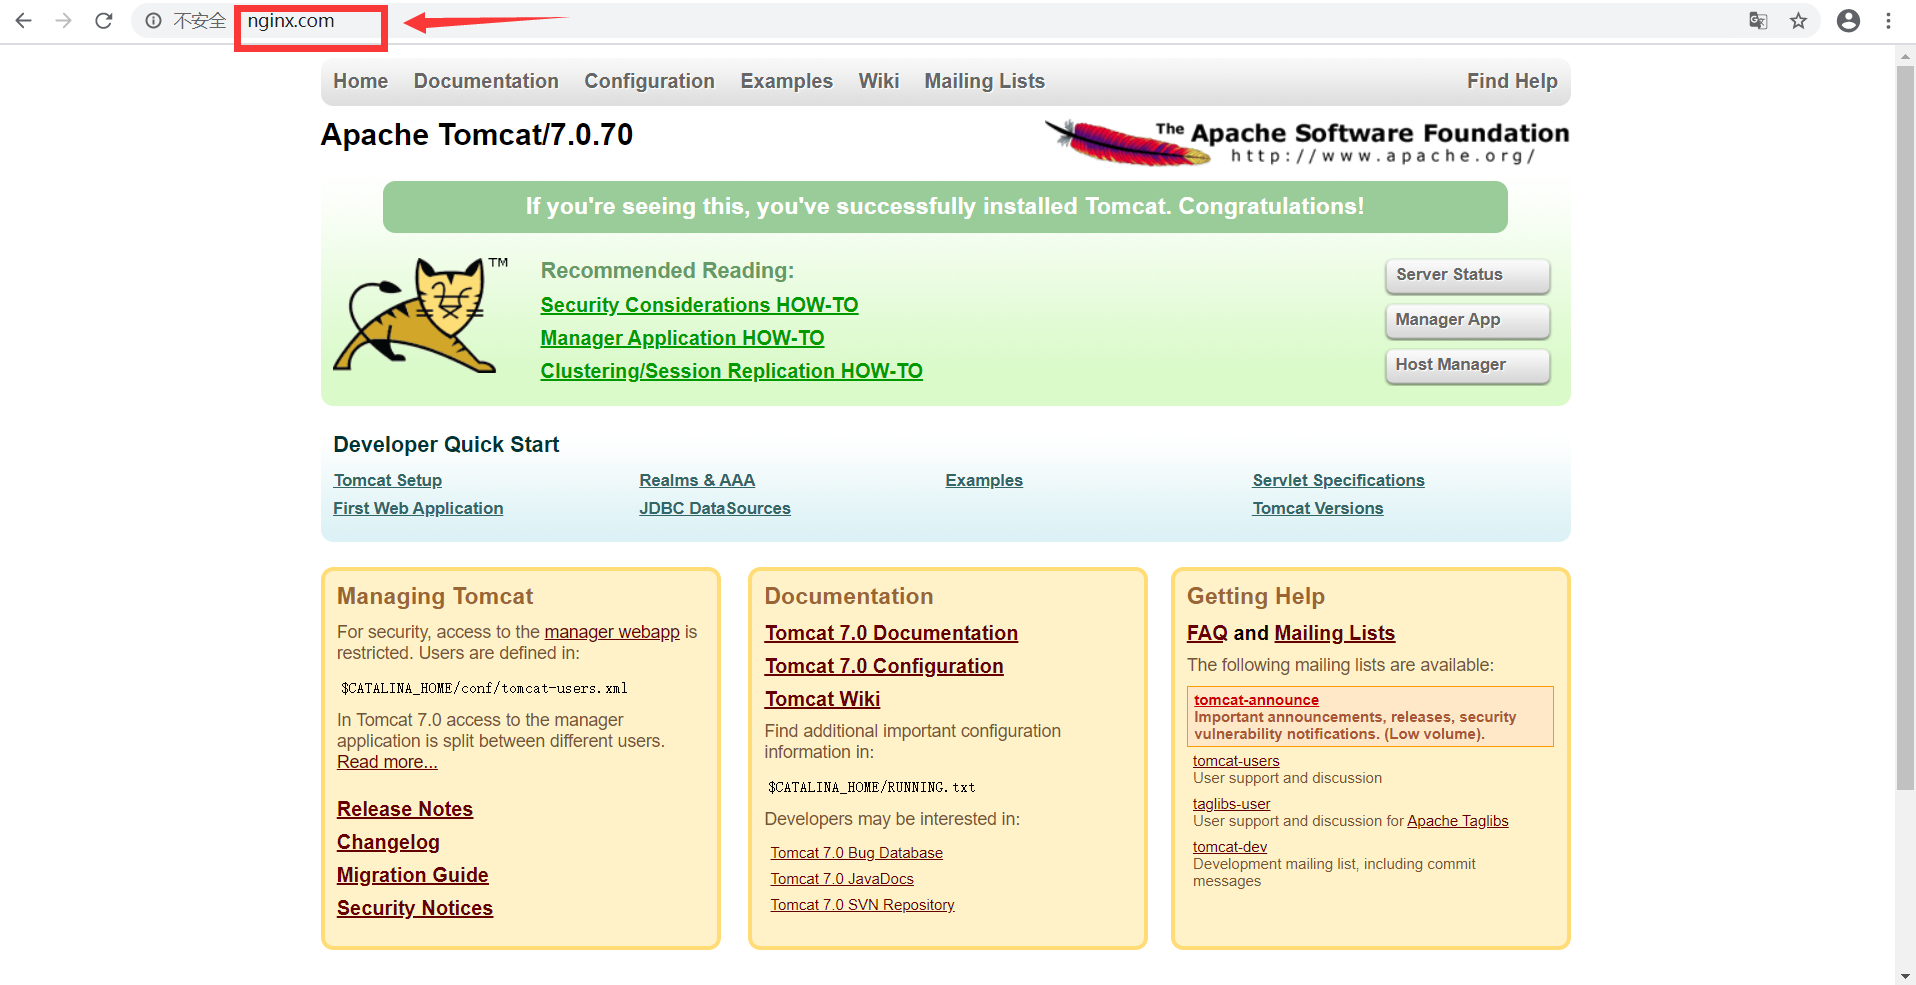Click the Apache Software Foundation feather logo
Image resolution: width=1916 pixels, height=985 pixels.
coord(1307,142)
